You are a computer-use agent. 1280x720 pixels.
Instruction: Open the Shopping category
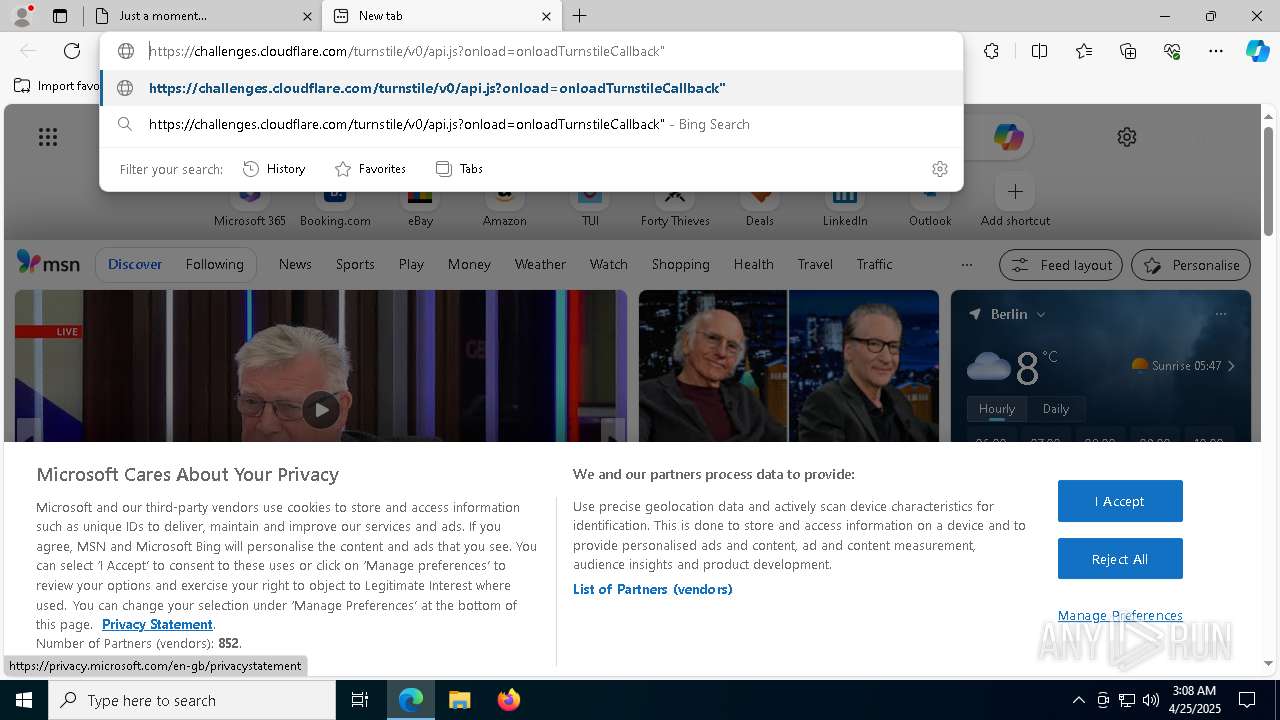680,264
